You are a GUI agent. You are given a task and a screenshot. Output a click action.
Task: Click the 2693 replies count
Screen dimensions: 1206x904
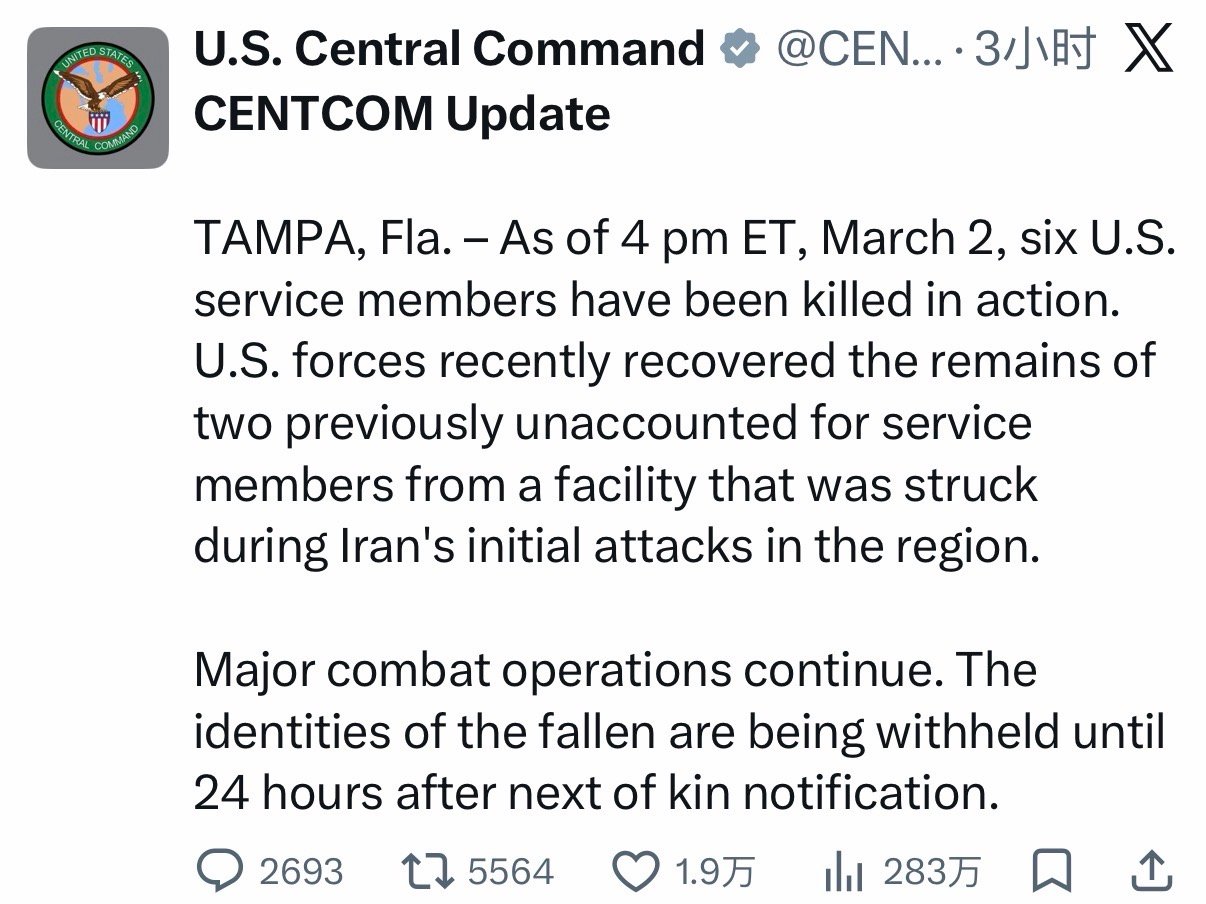coord(301,872)
